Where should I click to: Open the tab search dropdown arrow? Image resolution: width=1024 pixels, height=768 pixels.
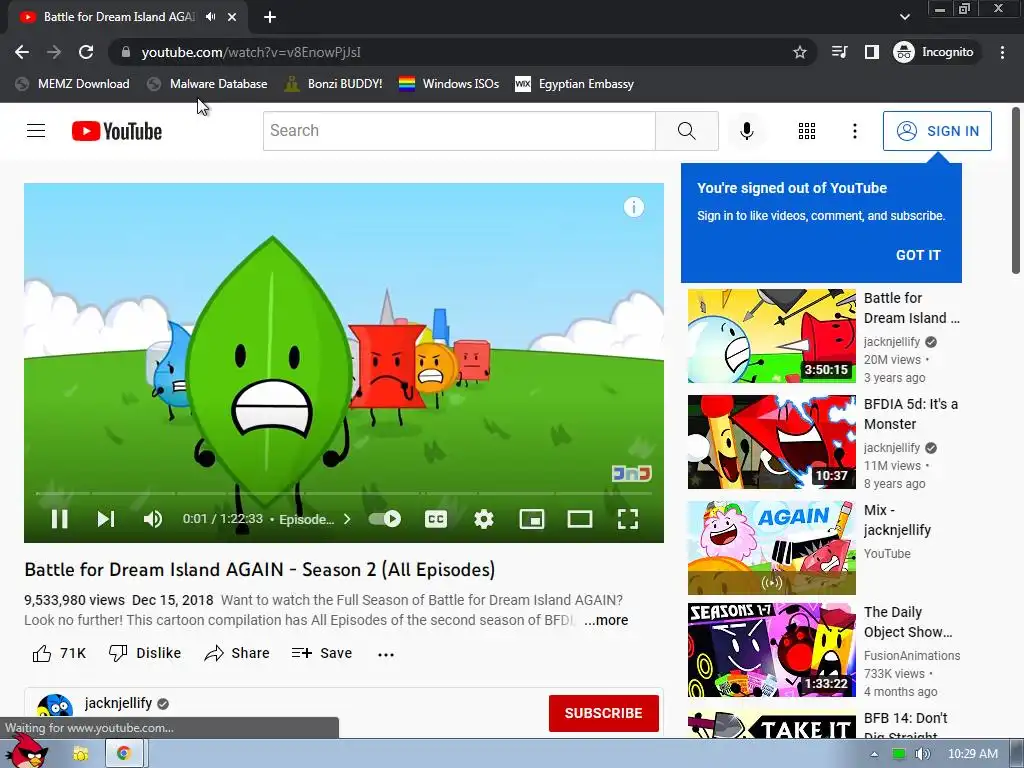pos(904,17)
